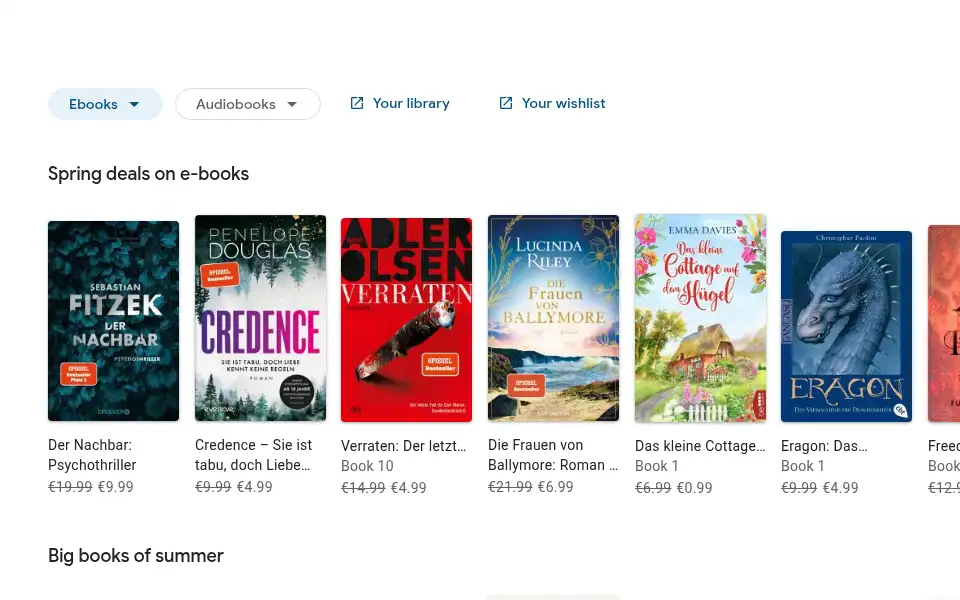Open Verraten book cover by Adler Olsen
Screen dimensions: 960x600
(407, 320)
